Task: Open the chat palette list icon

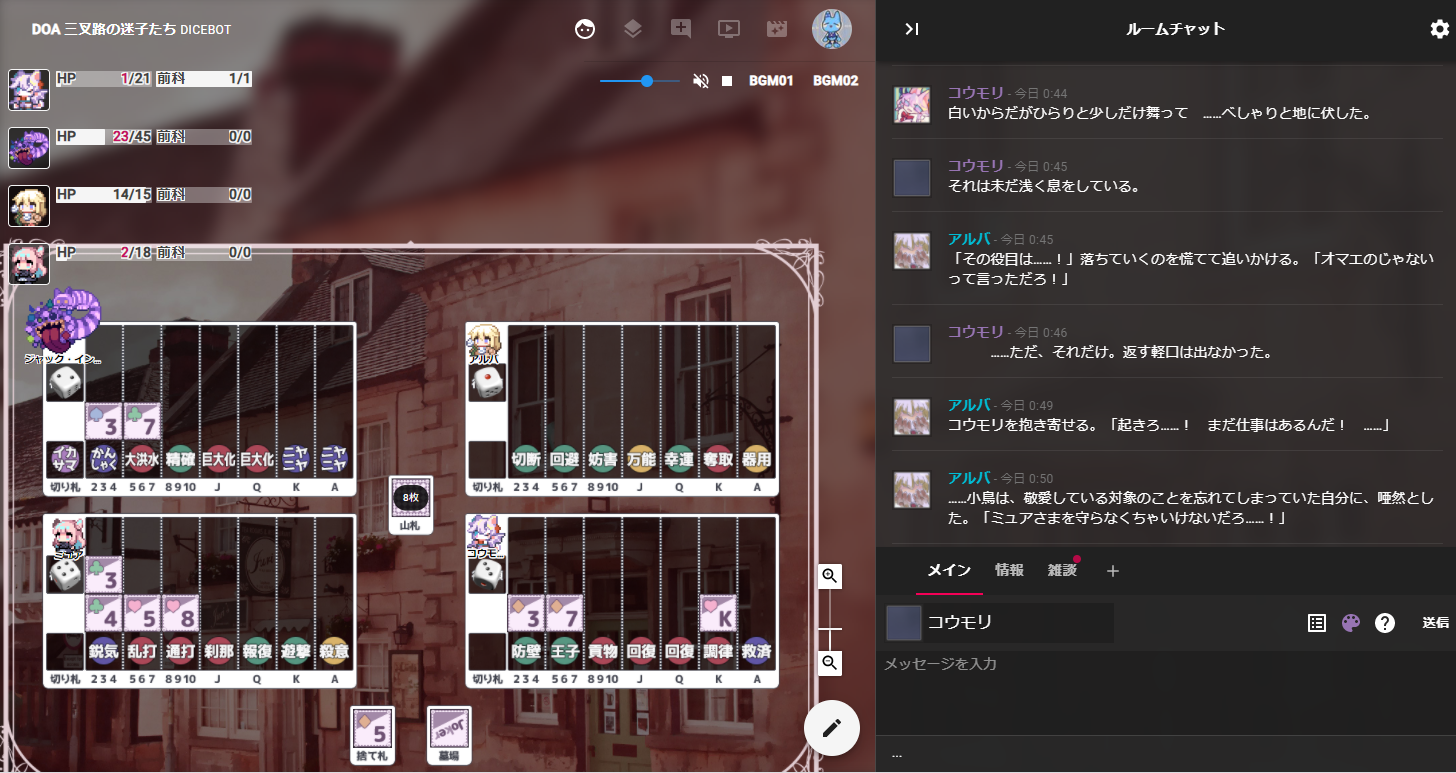Action: [1317, 623]
